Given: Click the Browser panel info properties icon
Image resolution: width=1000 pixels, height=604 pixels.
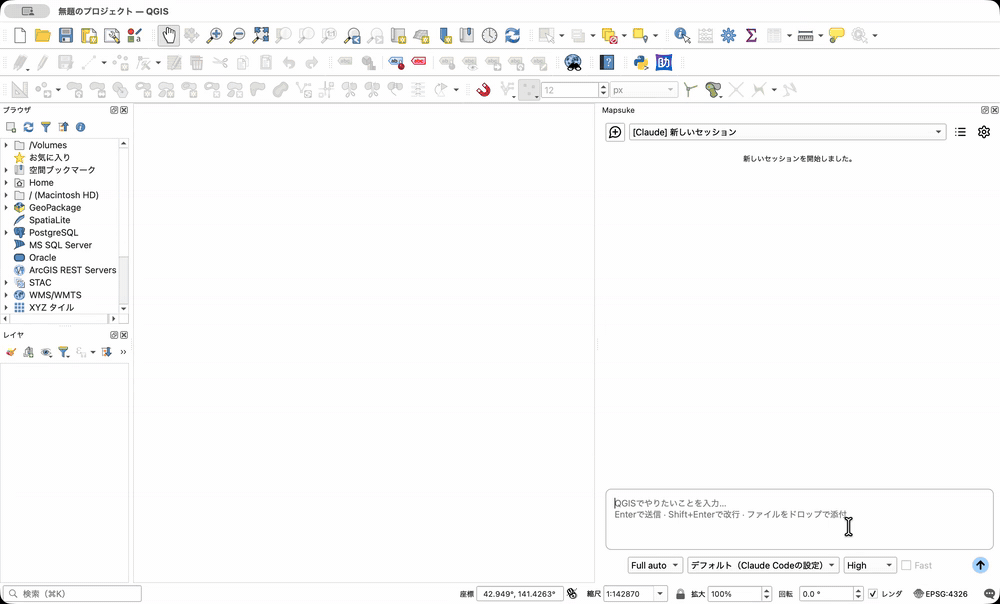Looking at the screenshot, I should click(80, 127).
